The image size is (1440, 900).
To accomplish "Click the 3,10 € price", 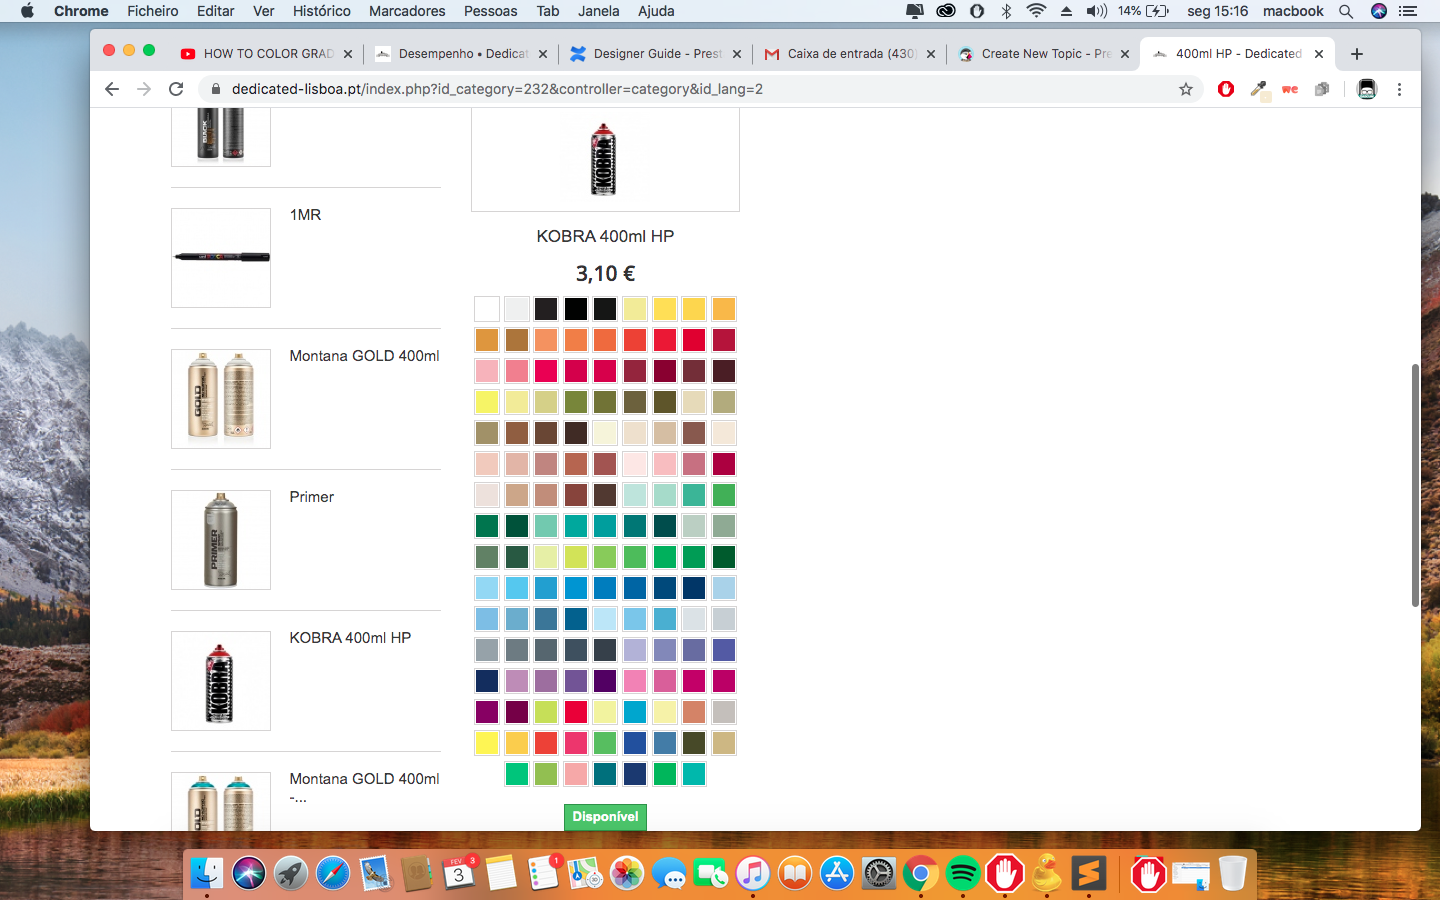I will pos(605,273).
